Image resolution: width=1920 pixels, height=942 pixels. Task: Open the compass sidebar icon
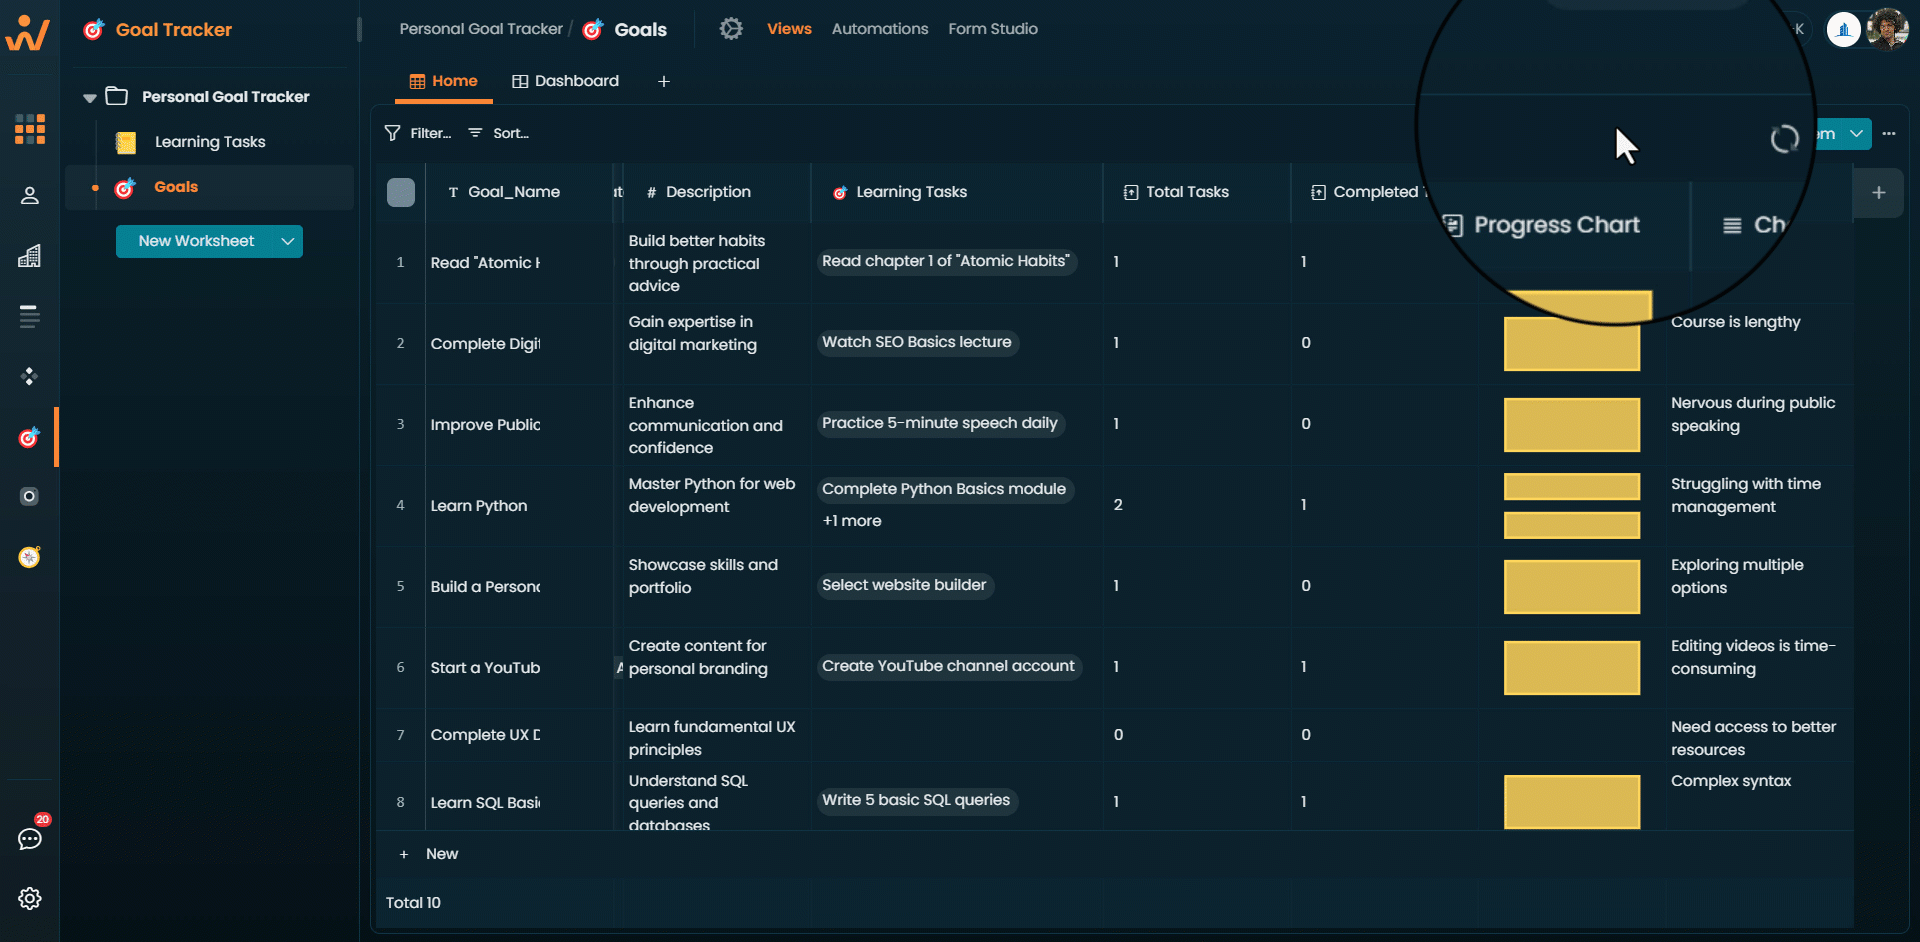tap(30, 557)
